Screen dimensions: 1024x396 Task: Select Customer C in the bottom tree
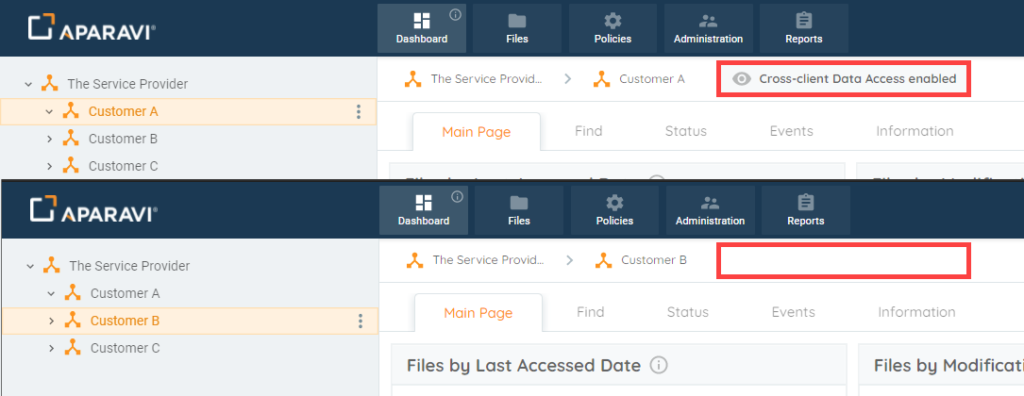[x=125, y=349]
